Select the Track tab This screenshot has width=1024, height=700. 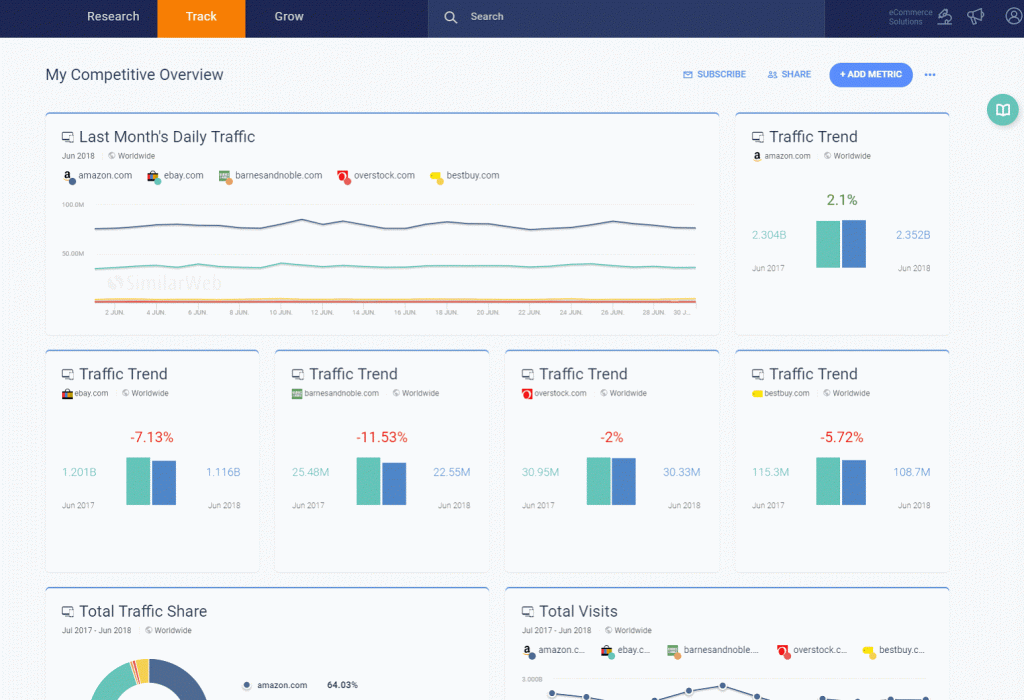click(201, 18)
